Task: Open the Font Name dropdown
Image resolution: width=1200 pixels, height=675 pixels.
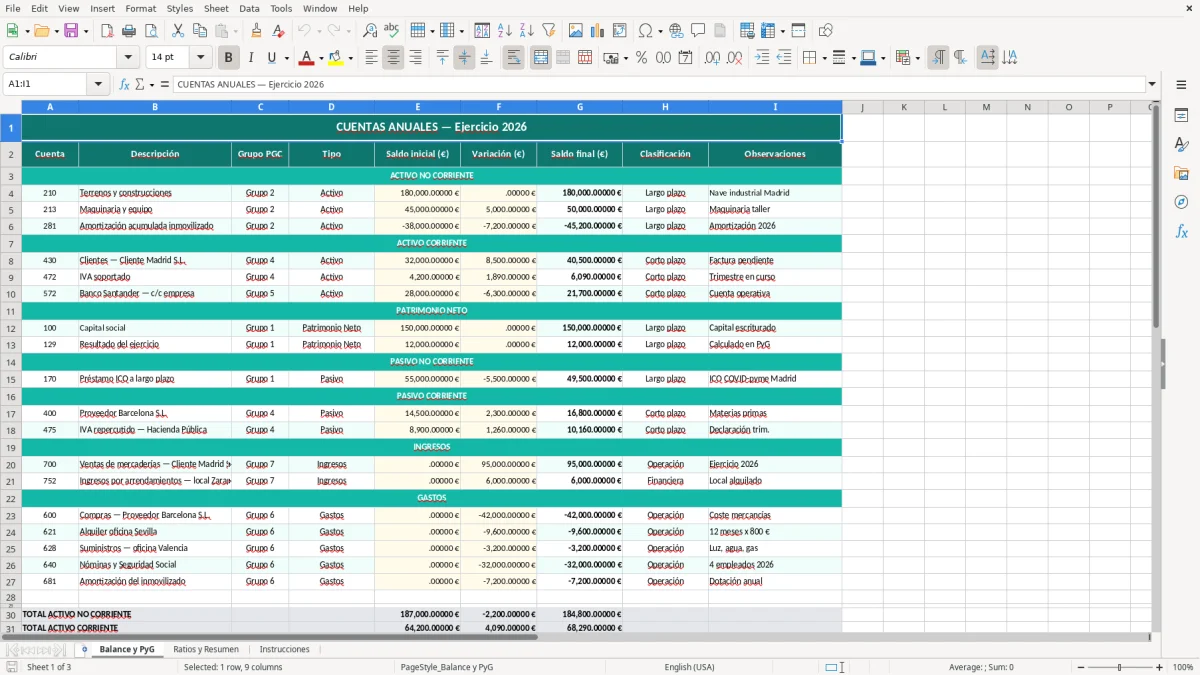Action: pyautogui.click(x=126, y=58)
